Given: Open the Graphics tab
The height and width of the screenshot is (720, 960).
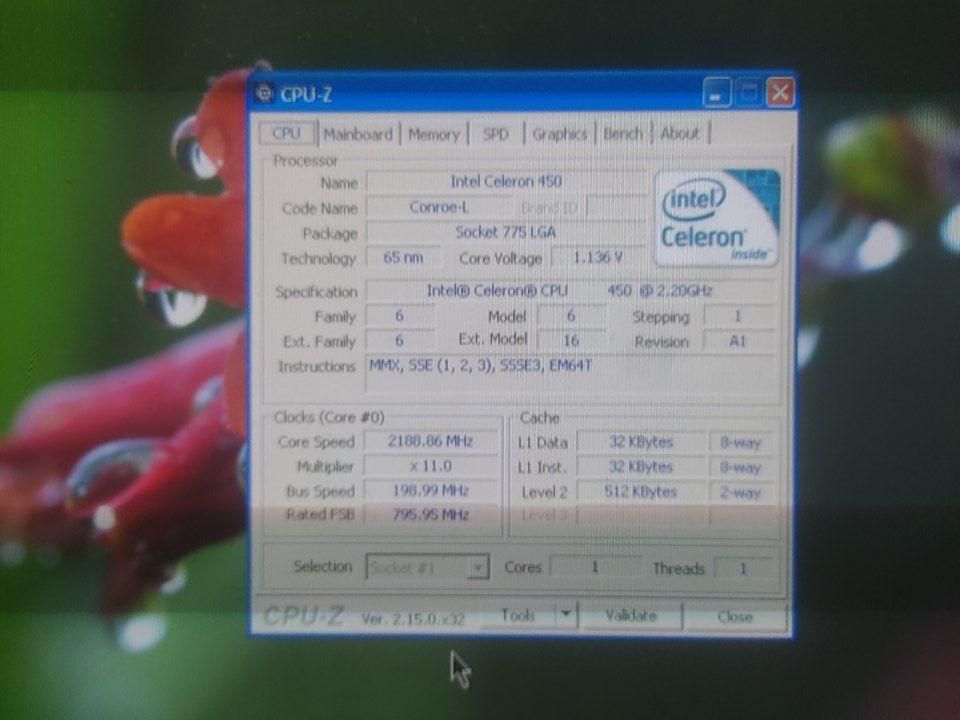Looking at the screenshot, I should [x=560, y=133].
